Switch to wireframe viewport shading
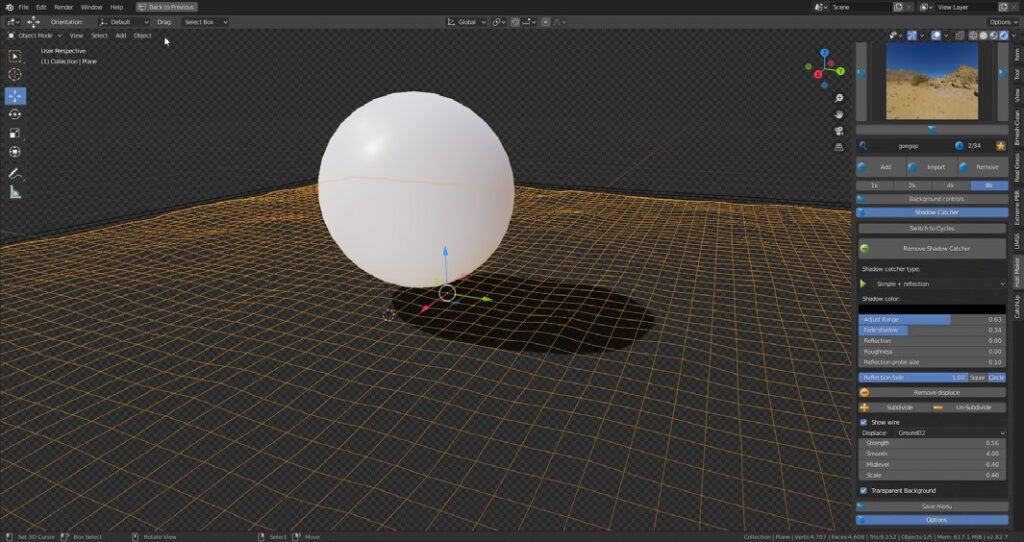The height and width of the screenshot is (542, 1024). click(x=974, y=35)
